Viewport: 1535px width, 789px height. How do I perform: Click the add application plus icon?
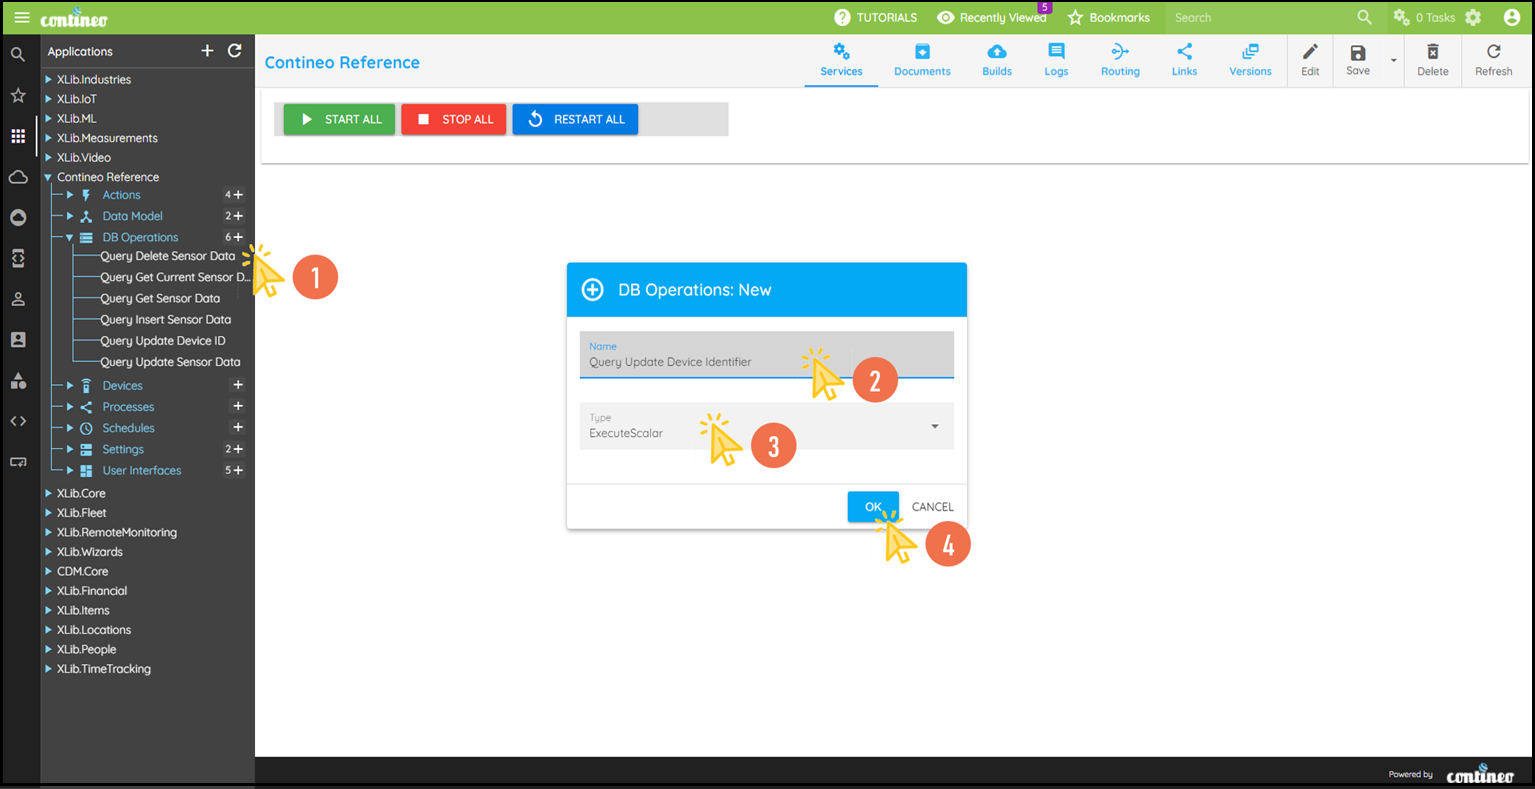(207, 51)
